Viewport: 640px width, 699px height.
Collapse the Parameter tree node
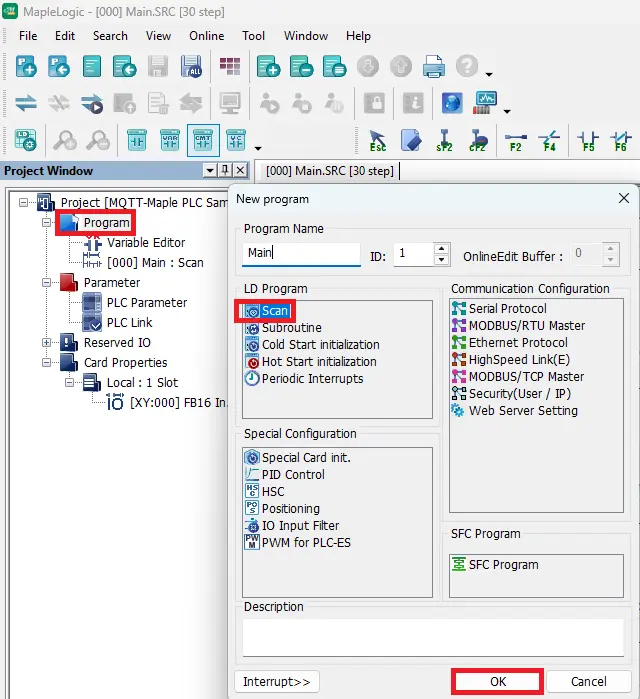point(46,283)
